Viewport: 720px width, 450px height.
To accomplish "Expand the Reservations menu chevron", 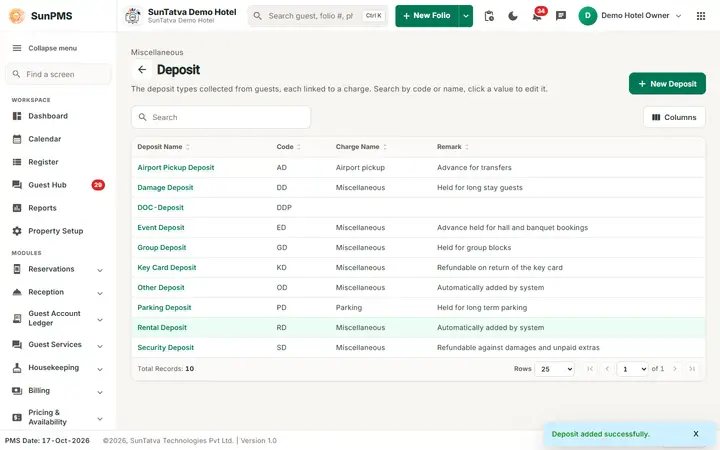I will (100, 270).
